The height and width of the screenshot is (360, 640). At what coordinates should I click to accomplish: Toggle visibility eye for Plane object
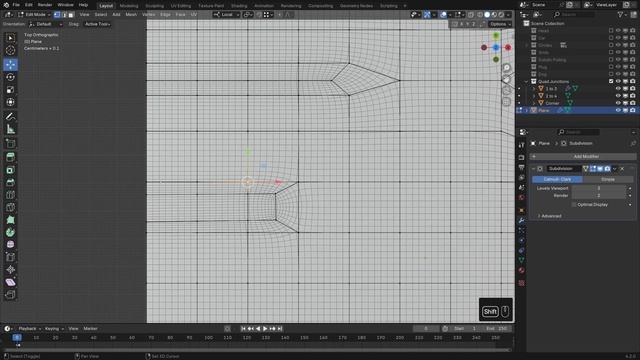coord(618,111)
